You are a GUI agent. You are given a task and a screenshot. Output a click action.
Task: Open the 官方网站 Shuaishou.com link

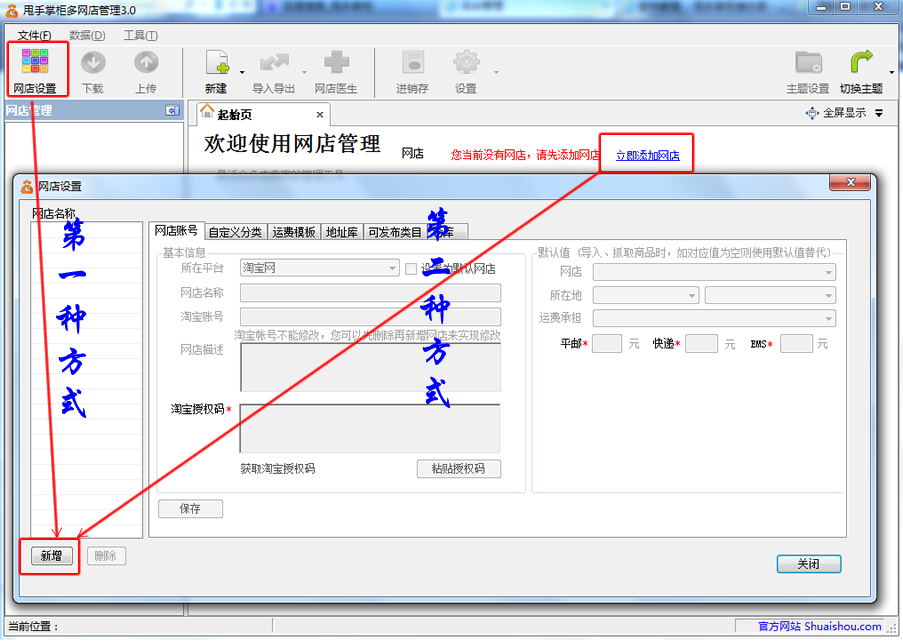point(819,626)
